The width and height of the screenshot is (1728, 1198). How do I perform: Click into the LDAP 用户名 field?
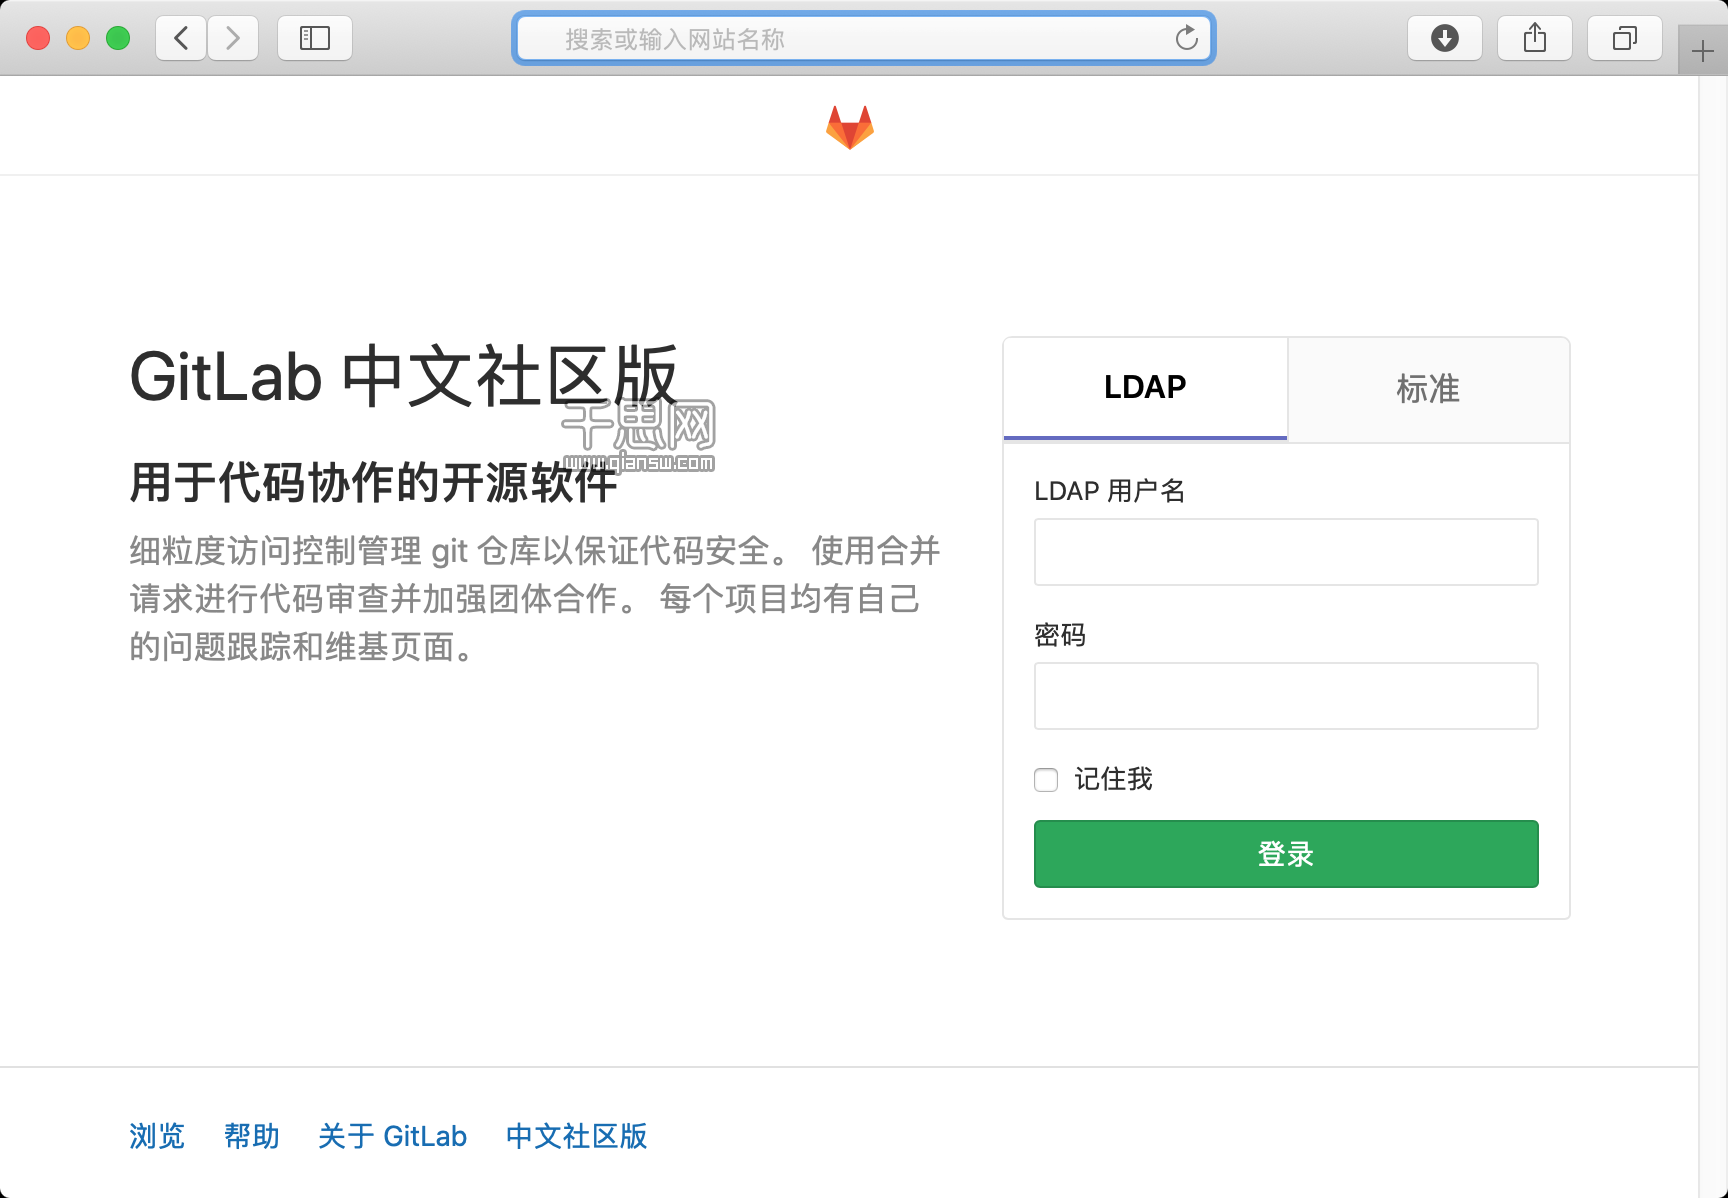(1286, 552)
